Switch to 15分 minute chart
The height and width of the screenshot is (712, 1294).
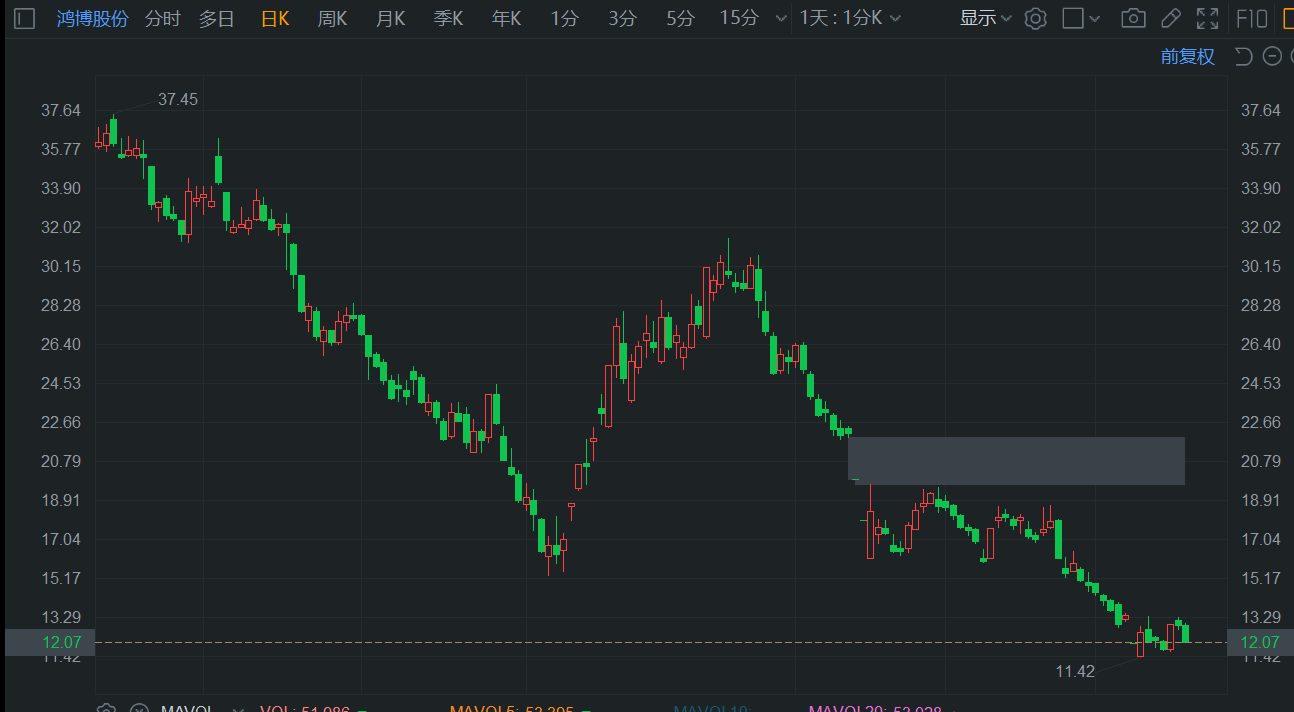(x=739, y=18)
